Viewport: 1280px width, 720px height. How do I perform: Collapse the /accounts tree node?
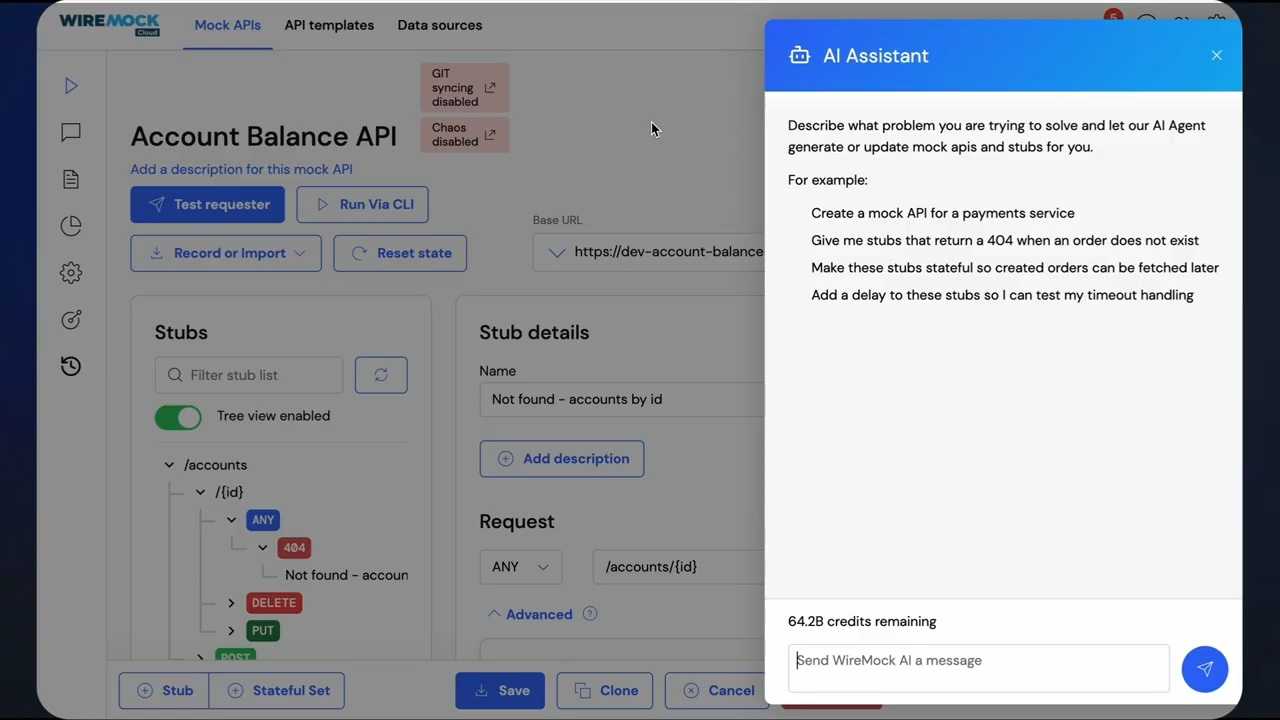click(x=169, y=465)
